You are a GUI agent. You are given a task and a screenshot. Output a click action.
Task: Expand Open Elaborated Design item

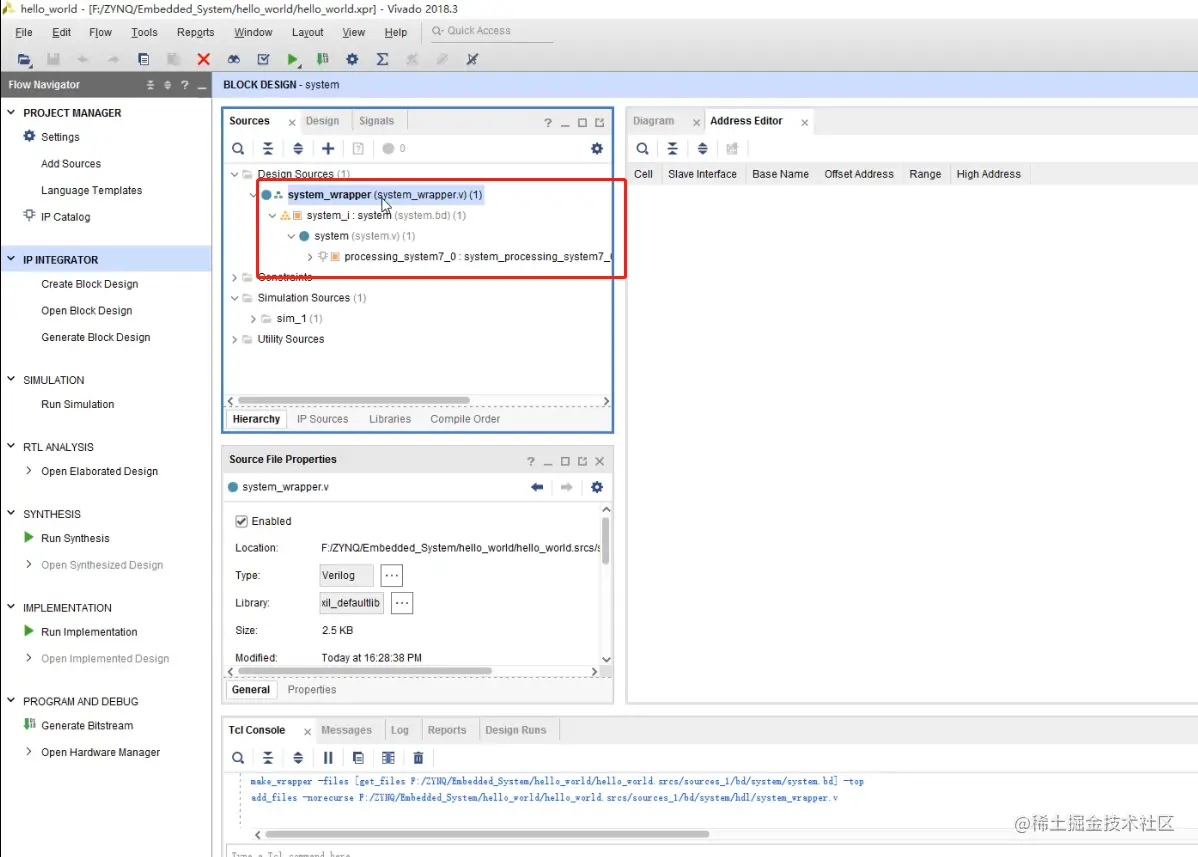(29, 471)
